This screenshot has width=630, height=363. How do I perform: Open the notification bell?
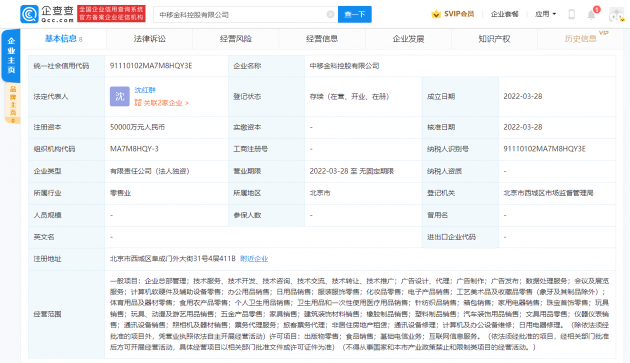[x=591, y=14]
